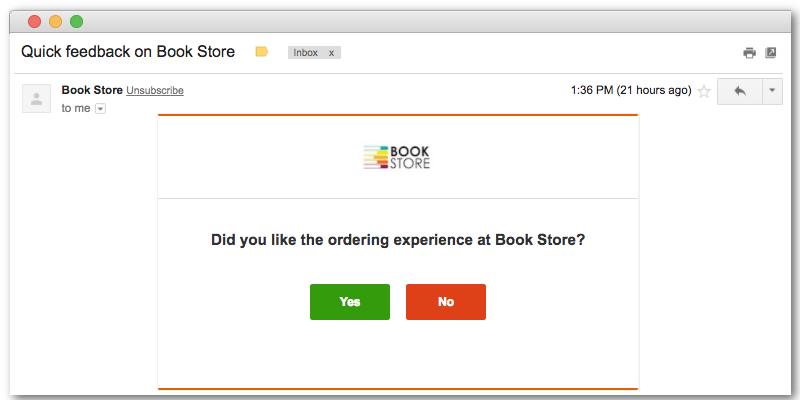Click the Unsubscribe link

pyautogui.click(x=155, y=90)
